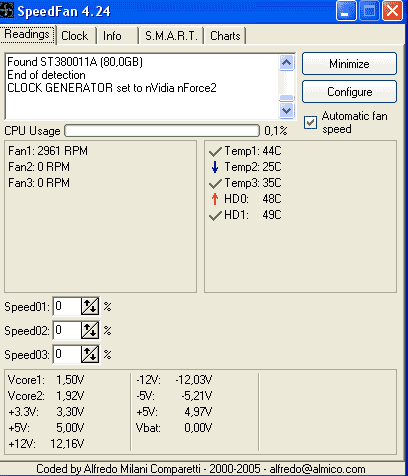Click the Speed02 up/down spinner arrows
Viewport: 408px width, 476px height.
pos(90,330)
